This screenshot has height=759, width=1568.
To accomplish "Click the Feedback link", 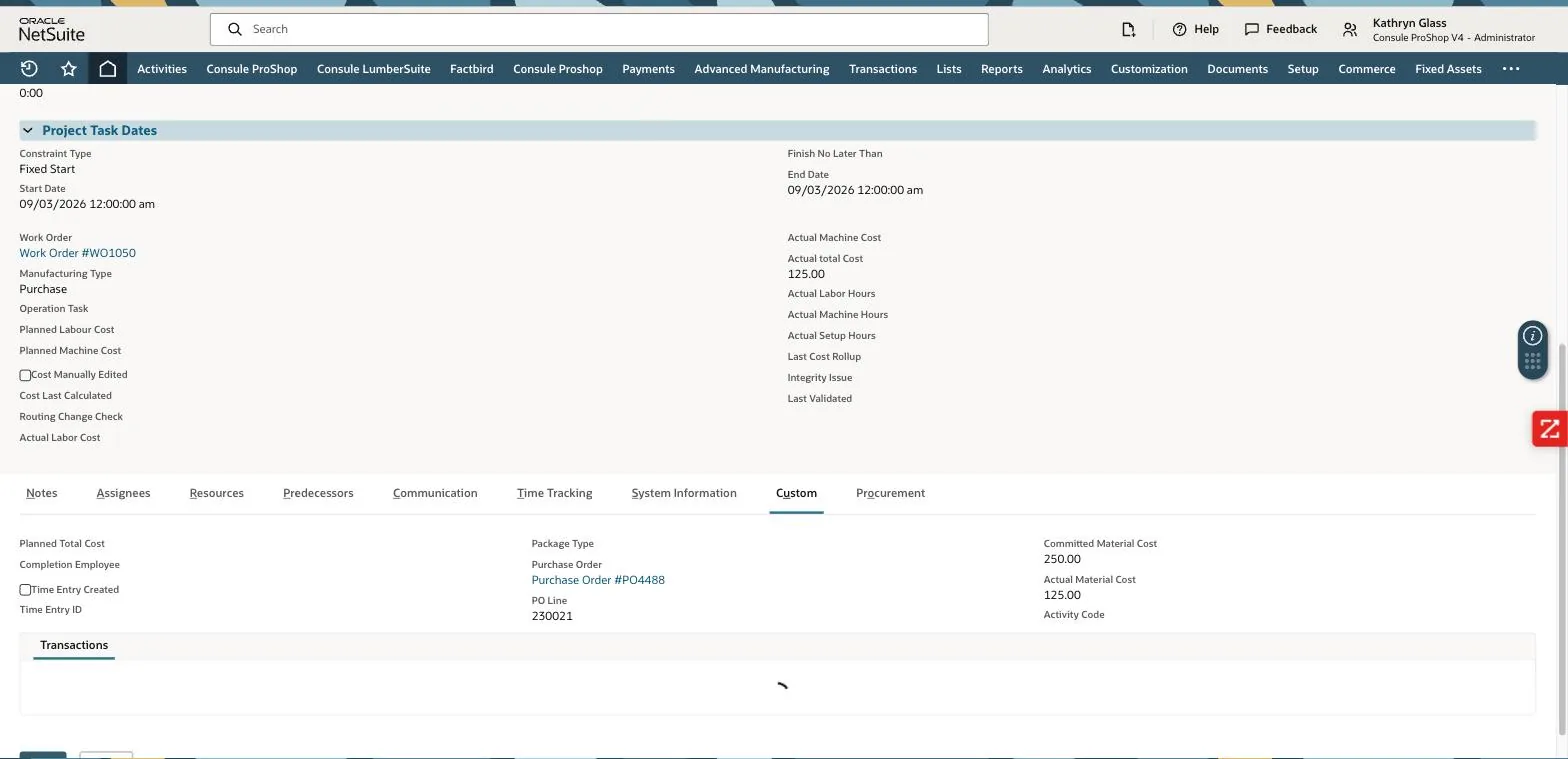I will 1291,29.
